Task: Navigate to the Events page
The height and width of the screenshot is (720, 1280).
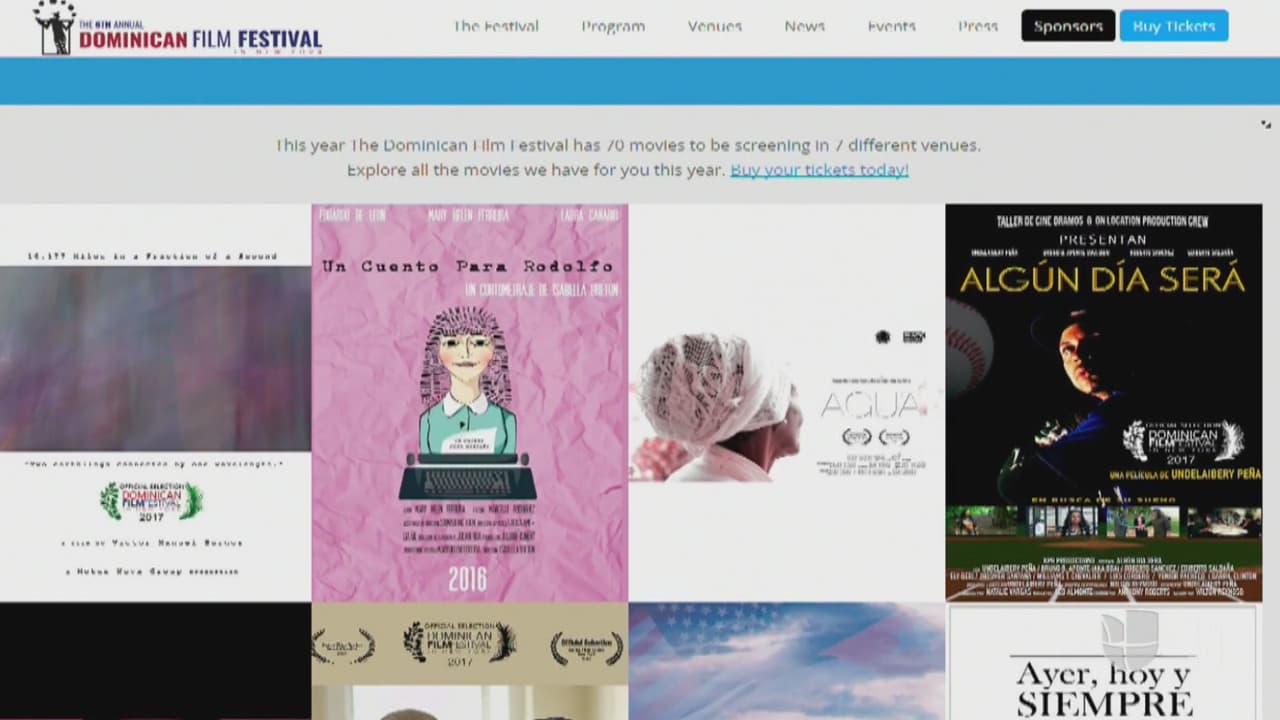Action: (891, 26)
